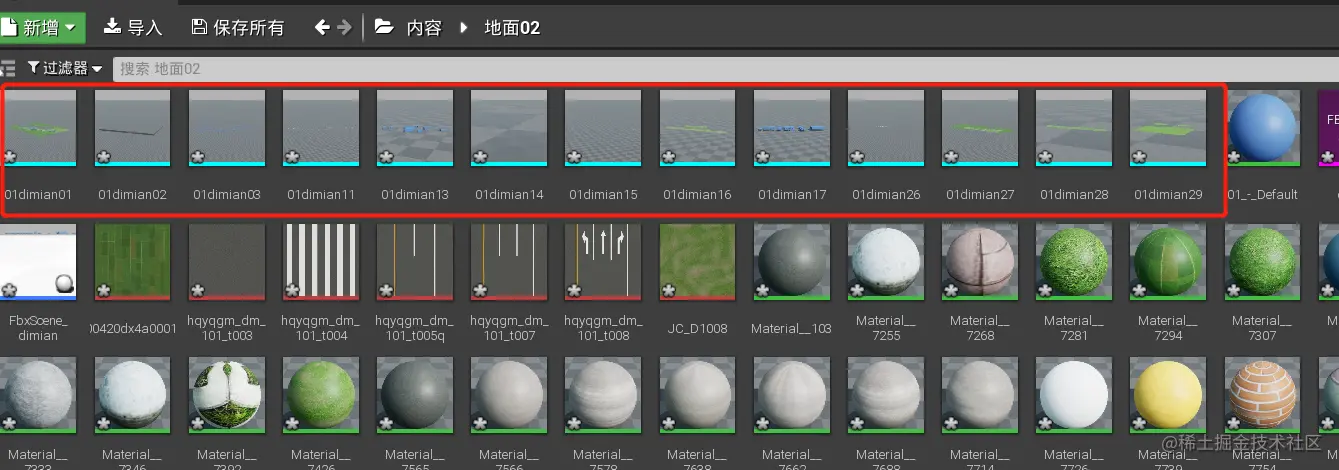Select the hqyqgm_dm_101_t008 lane arrows texture

click(603, 261)
